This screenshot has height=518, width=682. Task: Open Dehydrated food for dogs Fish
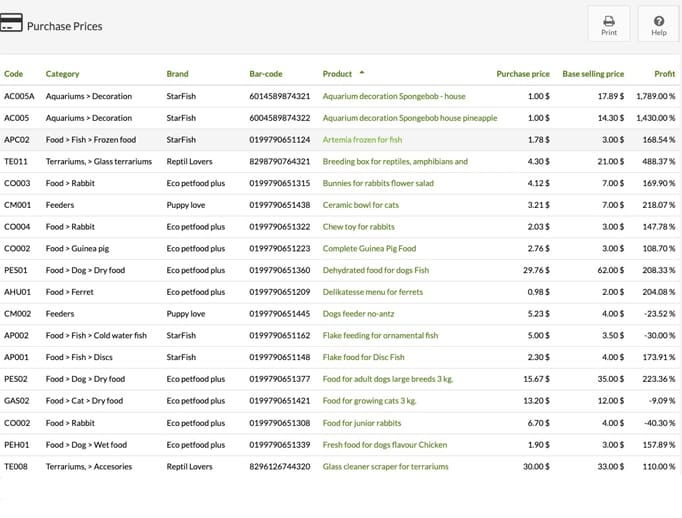pos(376,270)
